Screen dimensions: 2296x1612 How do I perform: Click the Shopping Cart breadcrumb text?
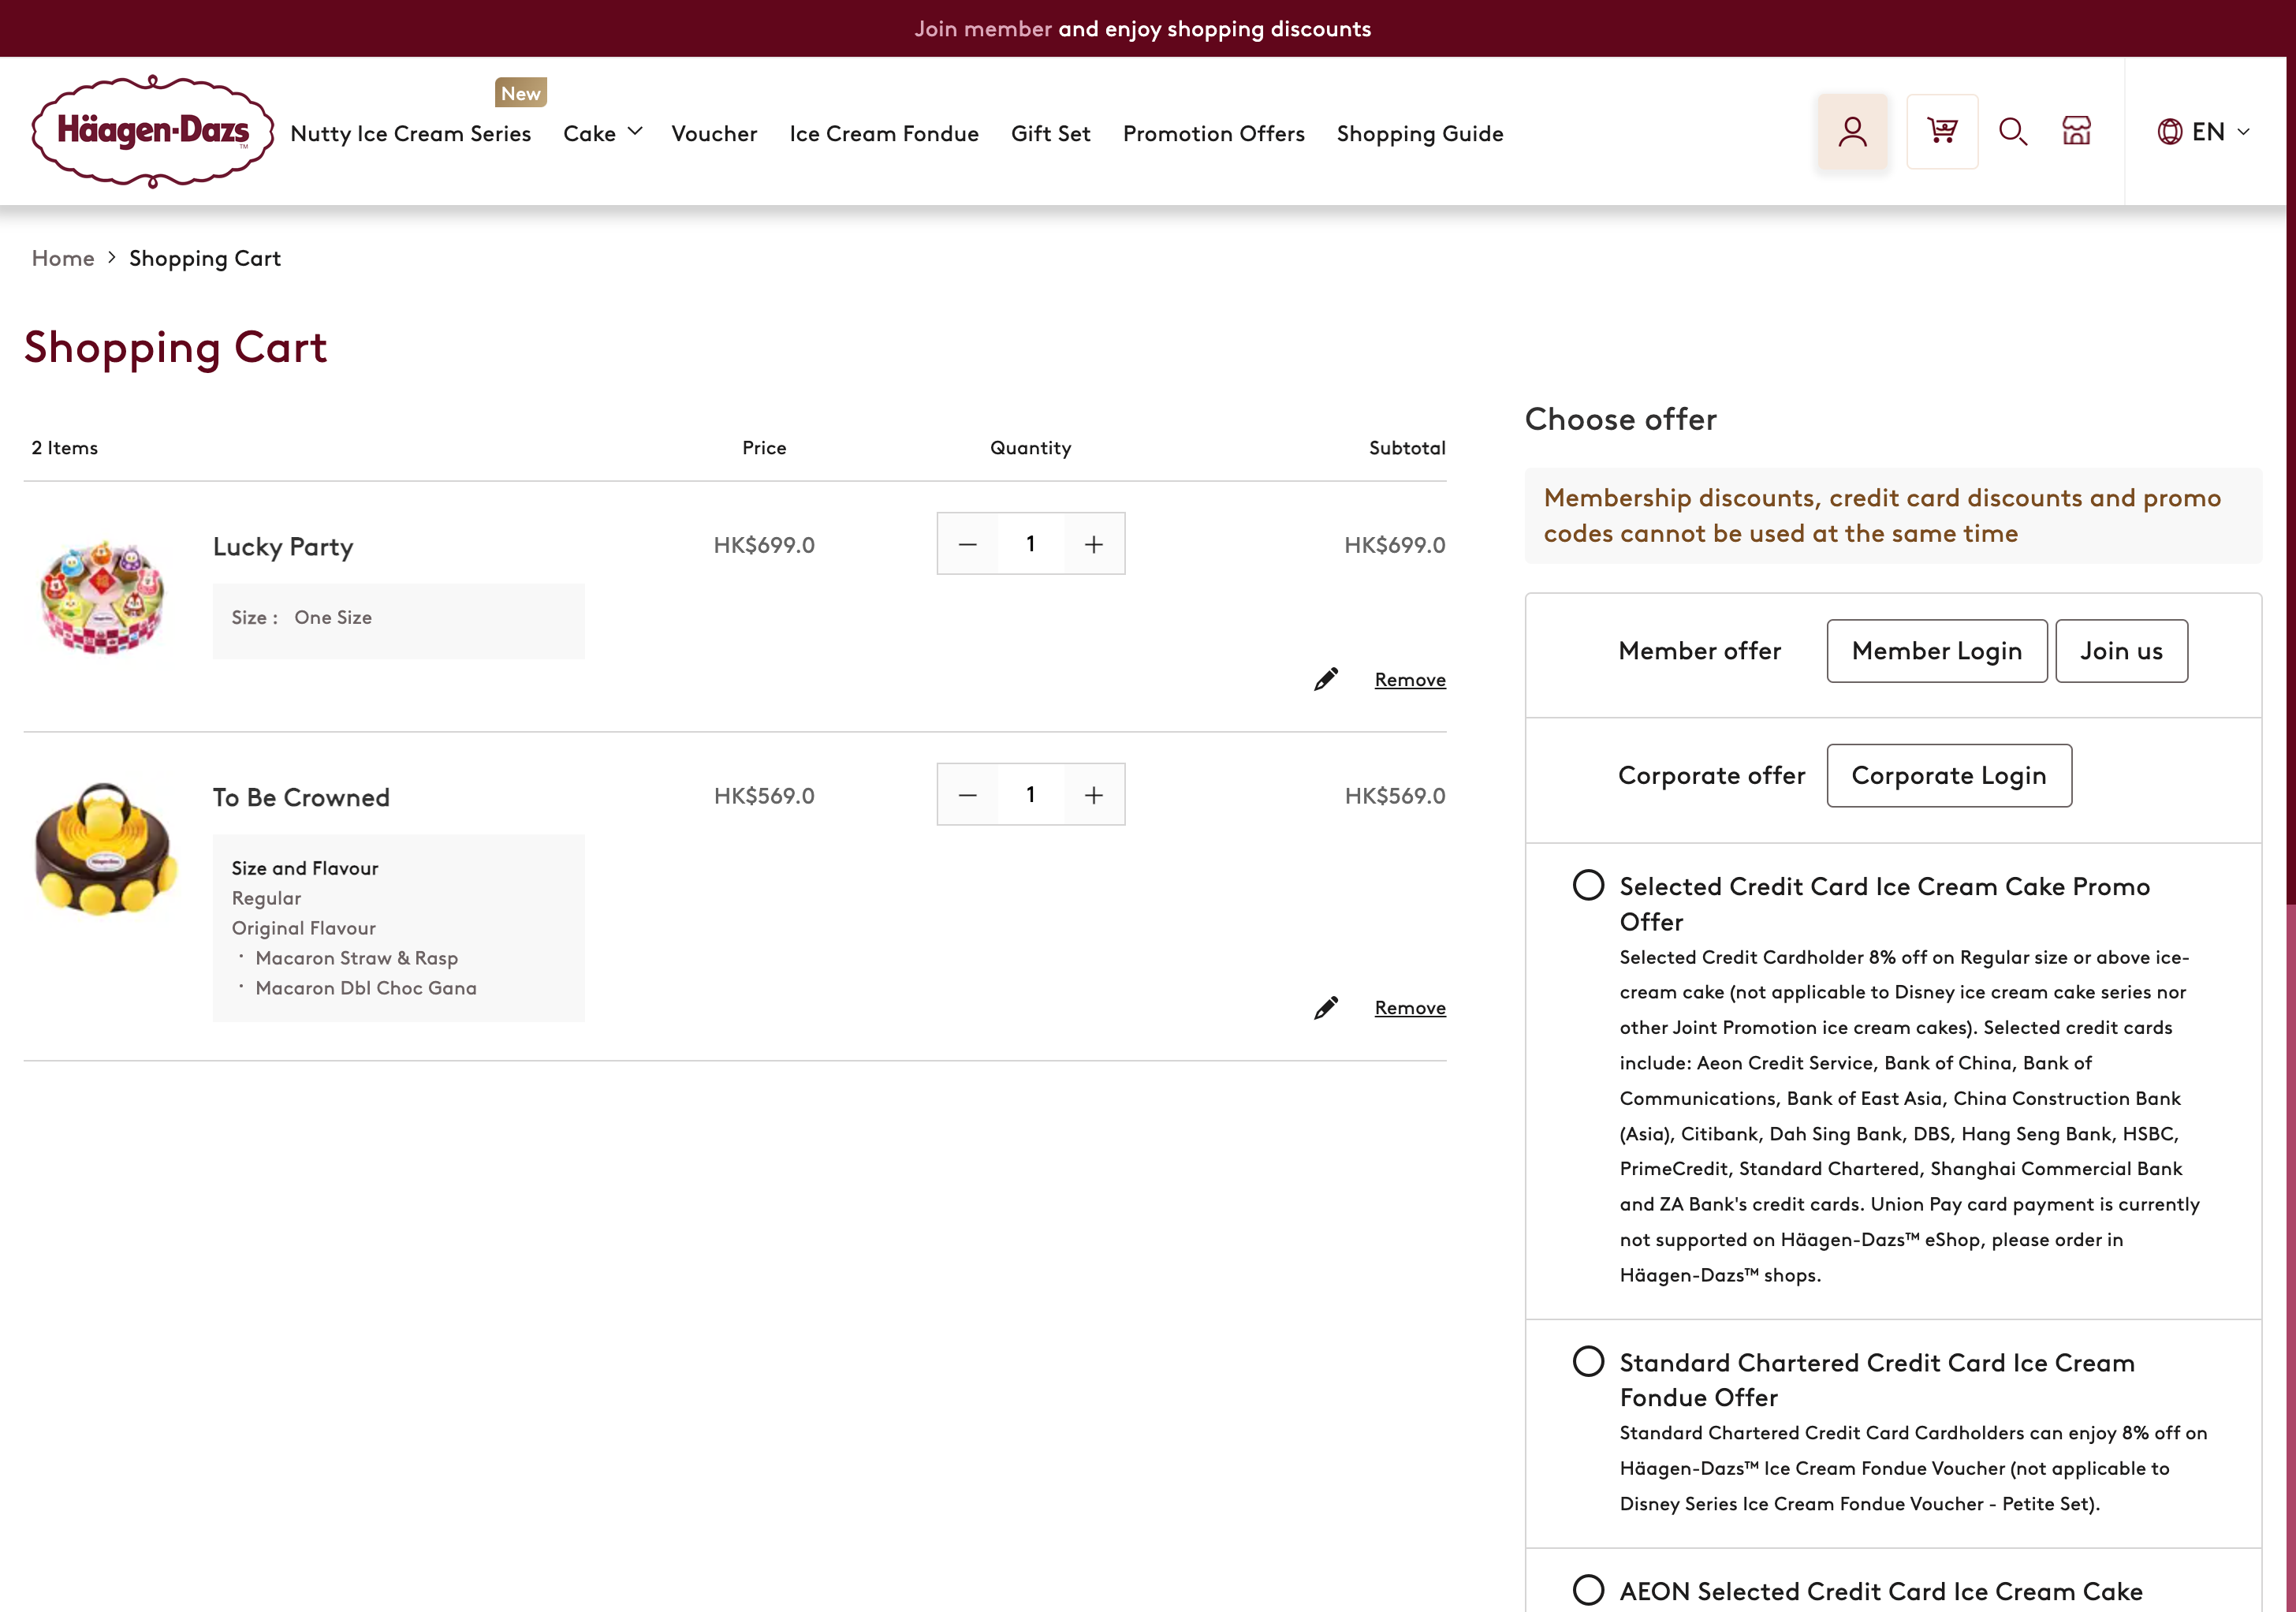pyautogui.click(x=205, y=258)
